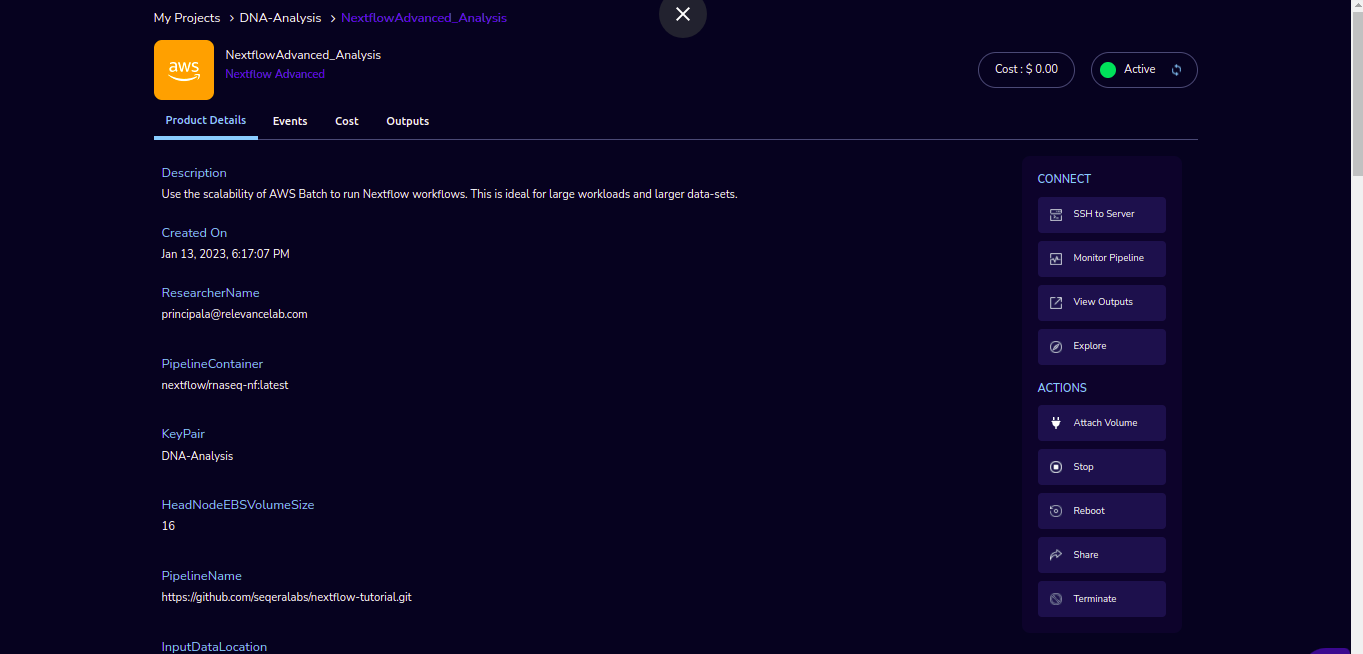Go to My Projects breadcrumb
1363x654 pixels.
click(x=187, y=18)
